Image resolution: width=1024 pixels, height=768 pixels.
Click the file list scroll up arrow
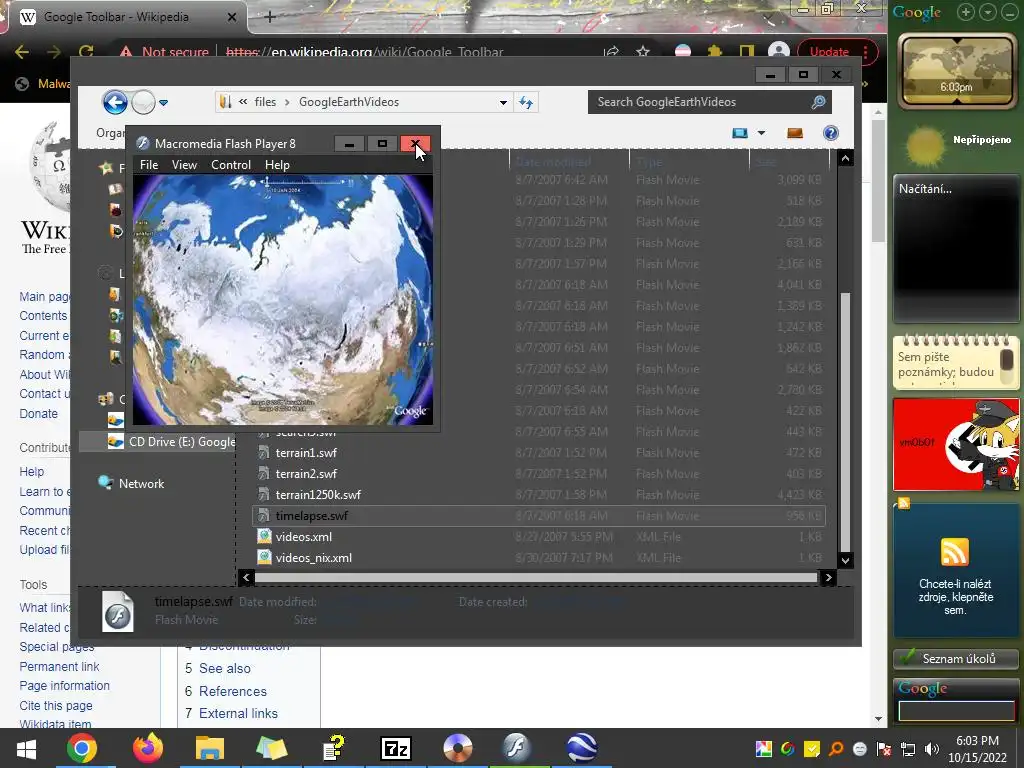coord(845,158)
